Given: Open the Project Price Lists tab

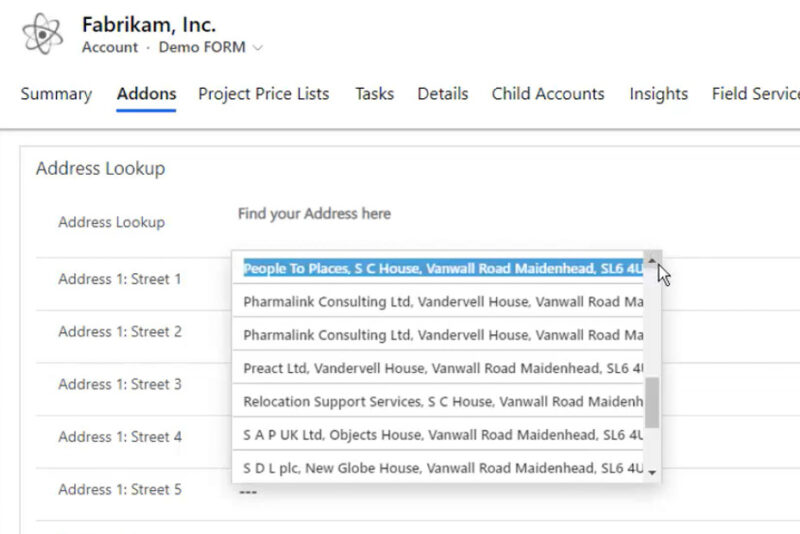Looking at the screenshot, I should click(x=263, y=94).
